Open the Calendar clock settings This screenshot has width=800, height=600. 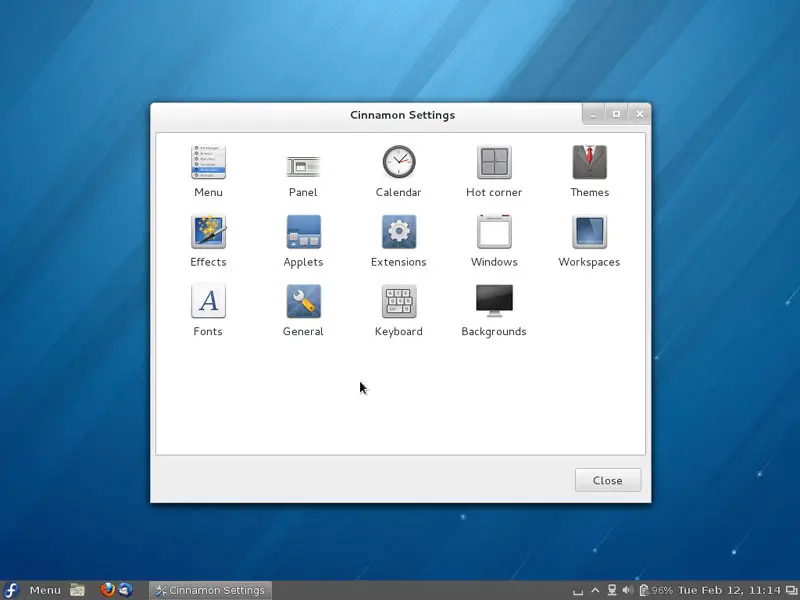pos(398,171)
